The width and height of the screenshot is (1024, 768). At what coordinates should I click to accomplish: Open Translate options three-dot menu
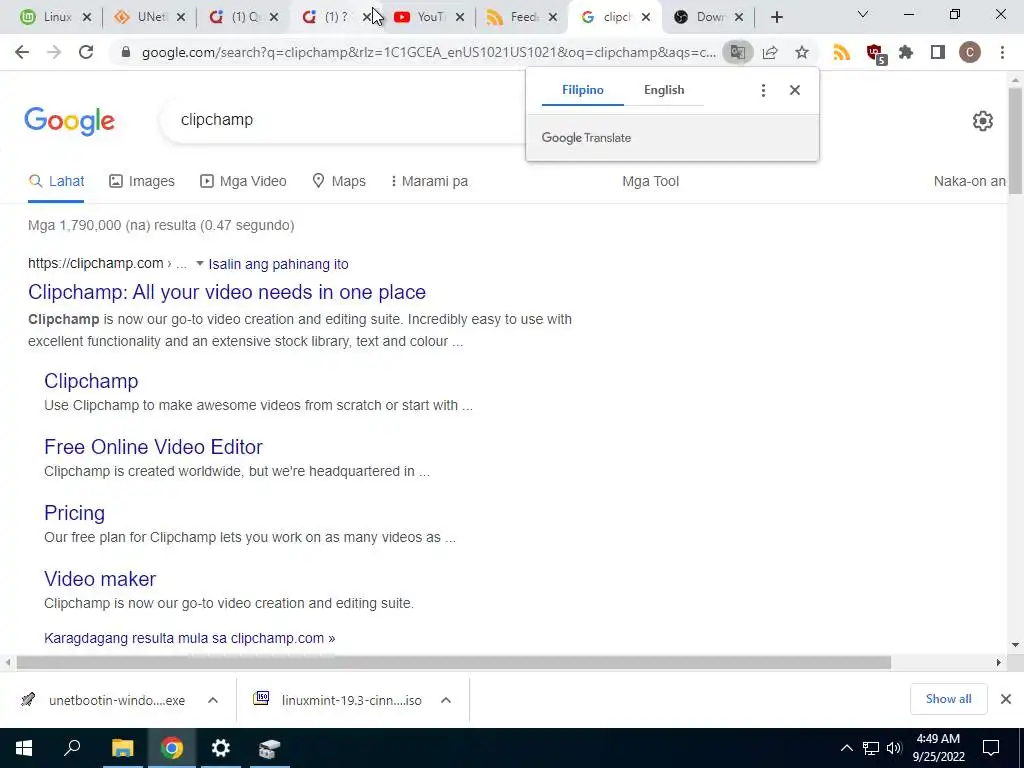click(x=763, y=90)
